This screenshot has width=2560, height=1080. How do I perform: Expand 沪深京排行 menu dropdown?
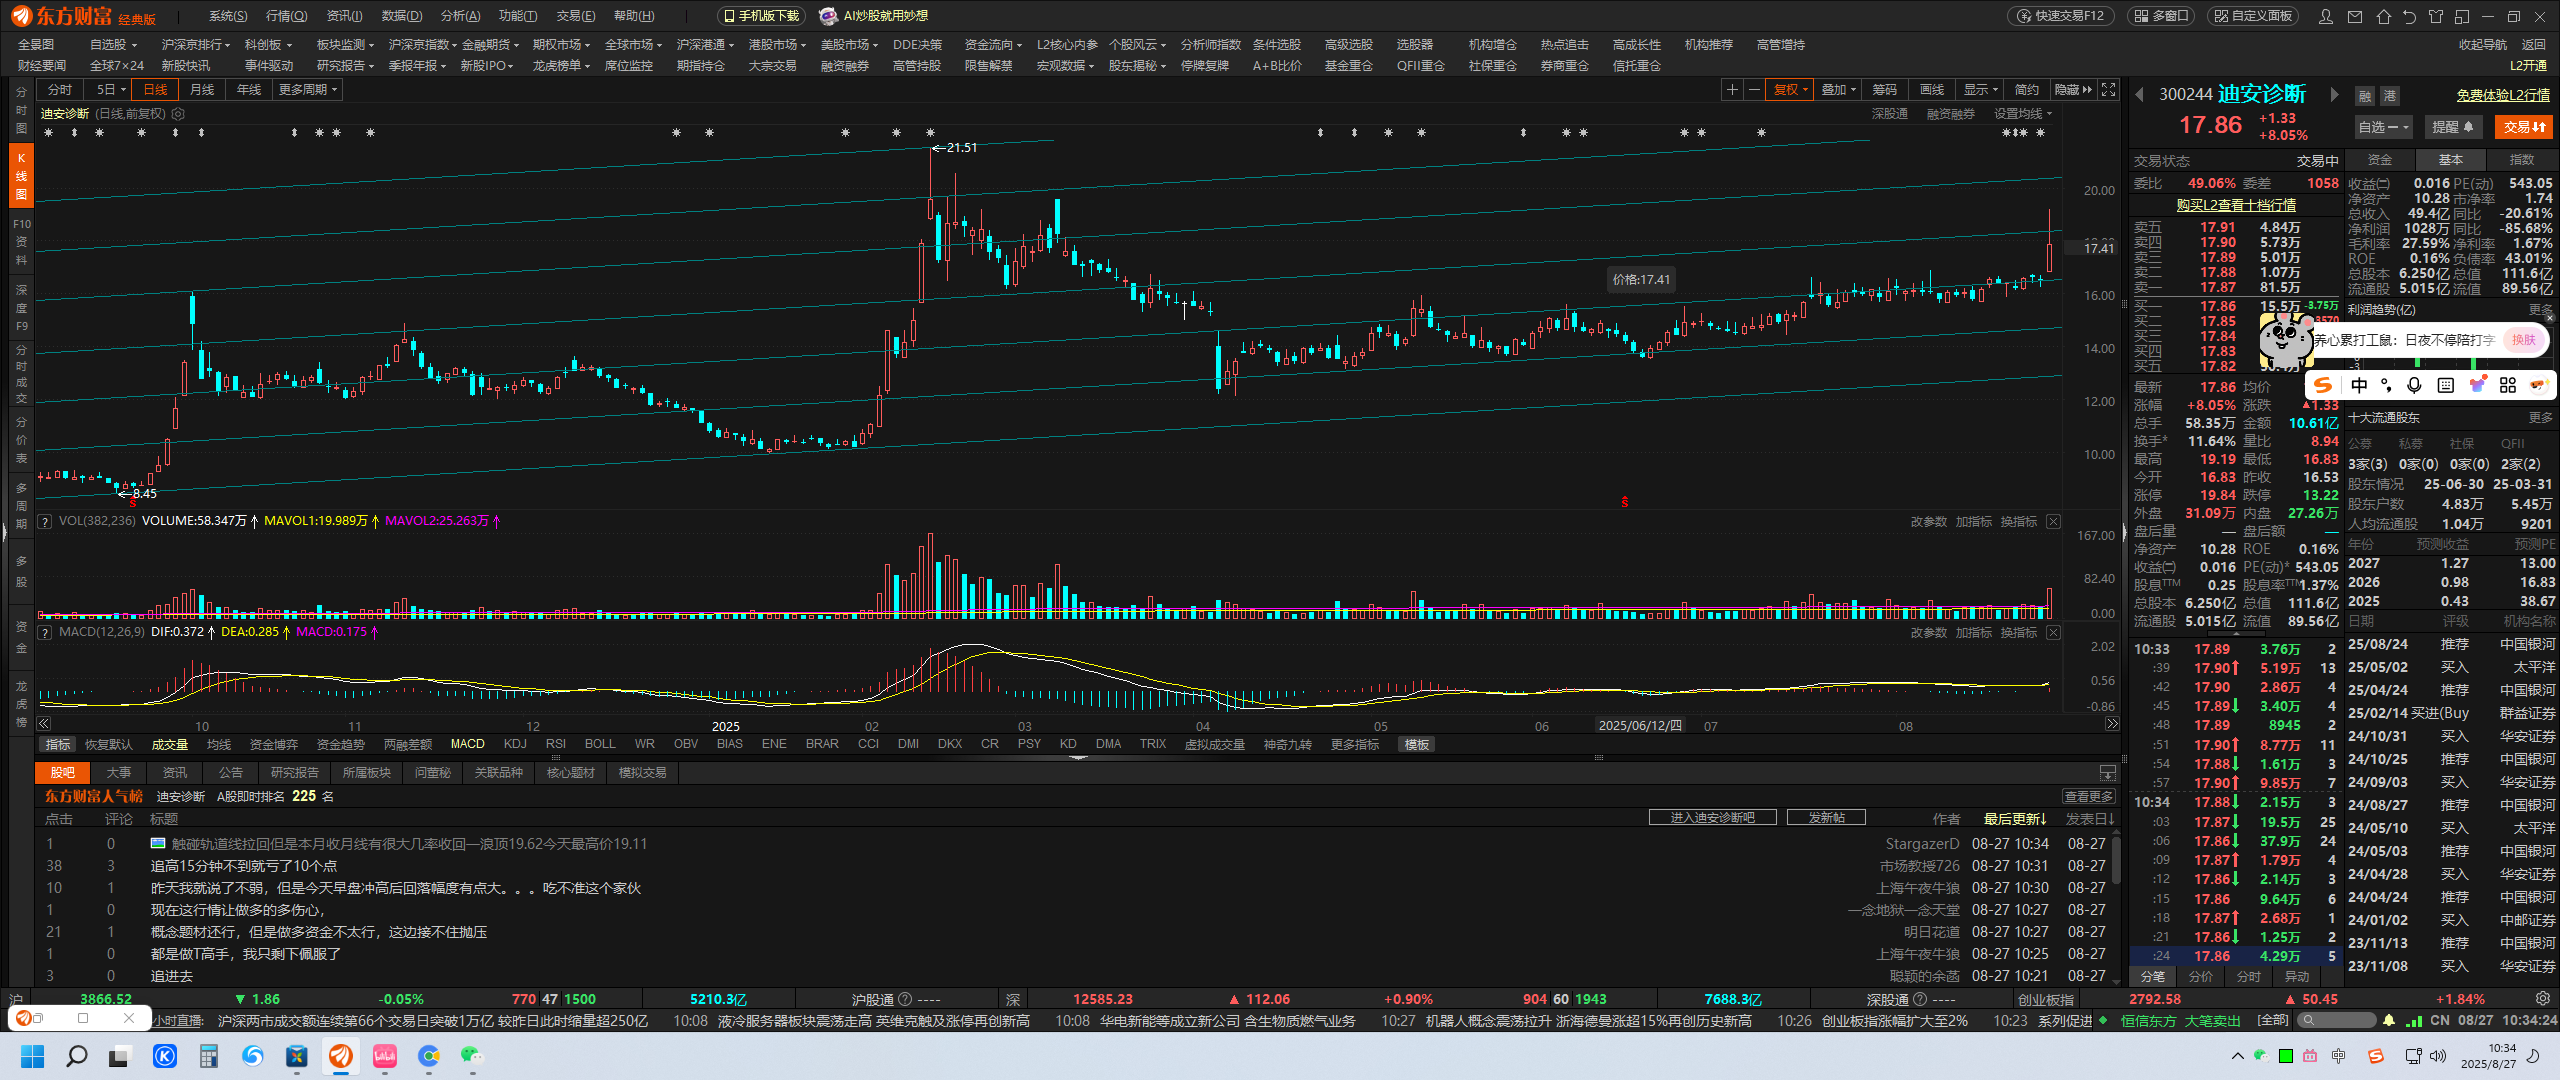(196, 44)
